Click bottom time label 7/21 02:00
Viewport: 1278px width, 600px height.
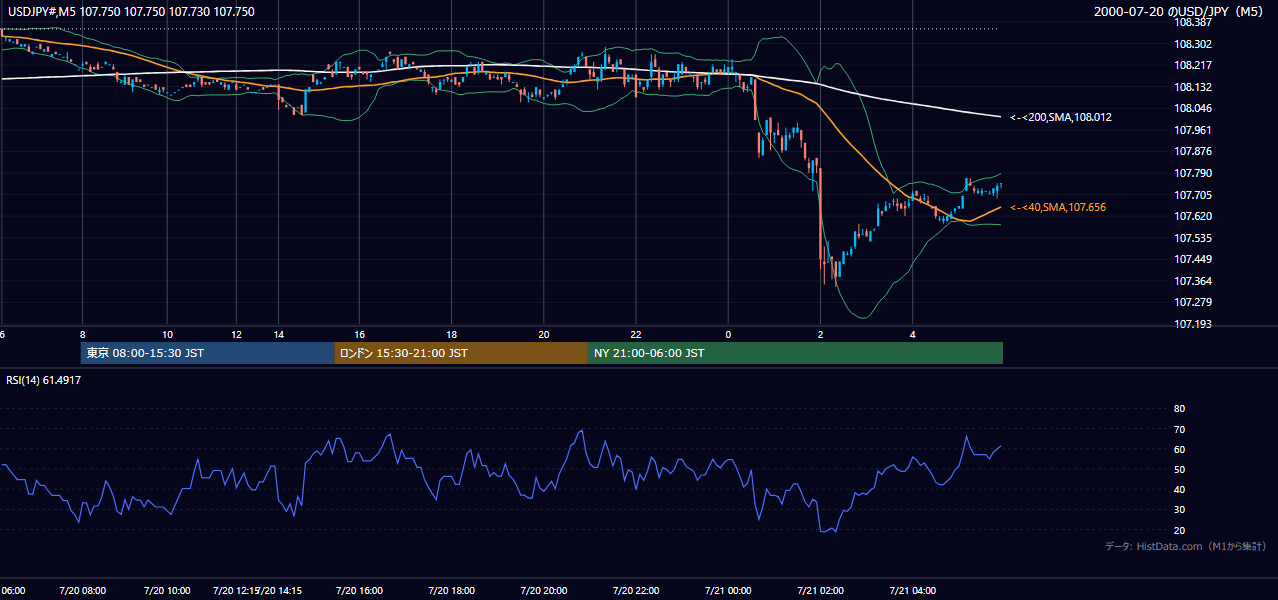click(x=820, y=591)
